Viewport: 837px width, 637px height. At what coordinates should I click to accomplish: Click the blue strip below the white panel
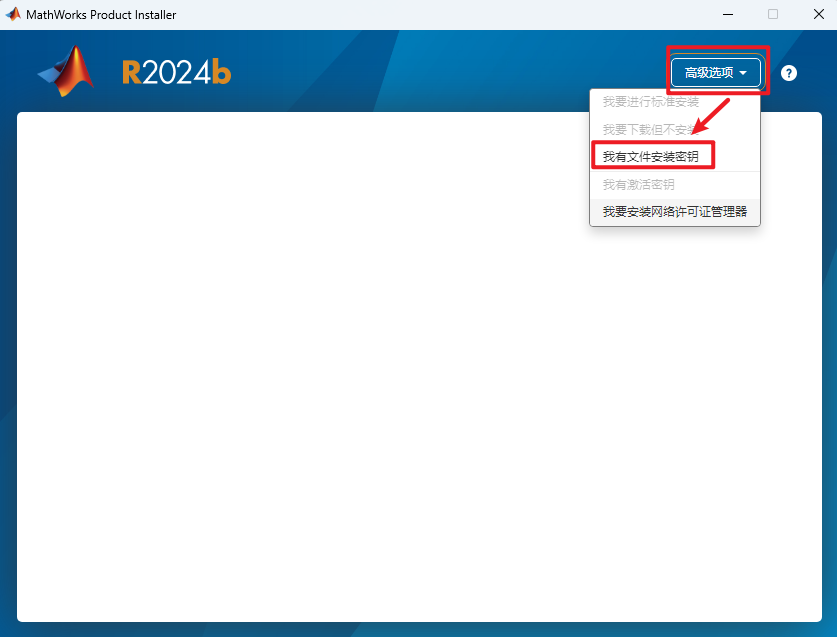pos(418,629)
